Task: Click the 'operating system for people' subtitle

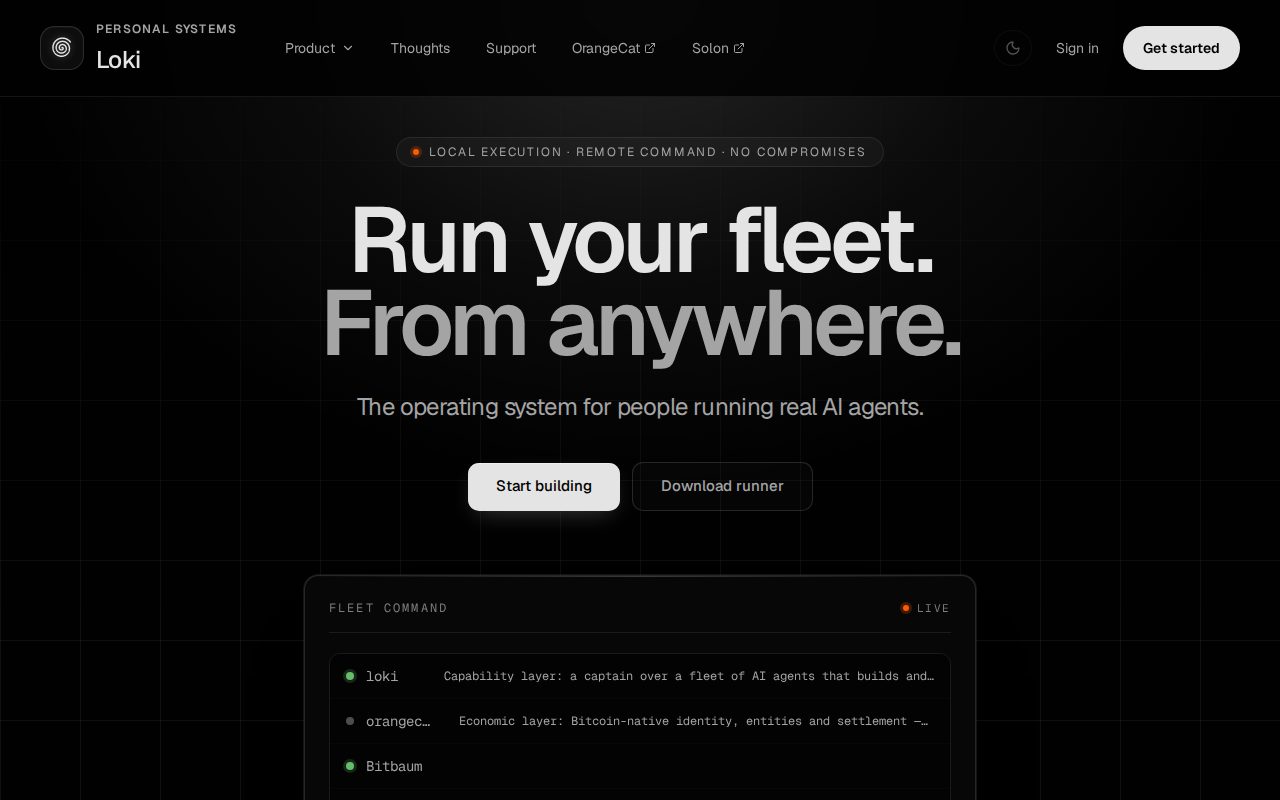Action: point(640,407)
